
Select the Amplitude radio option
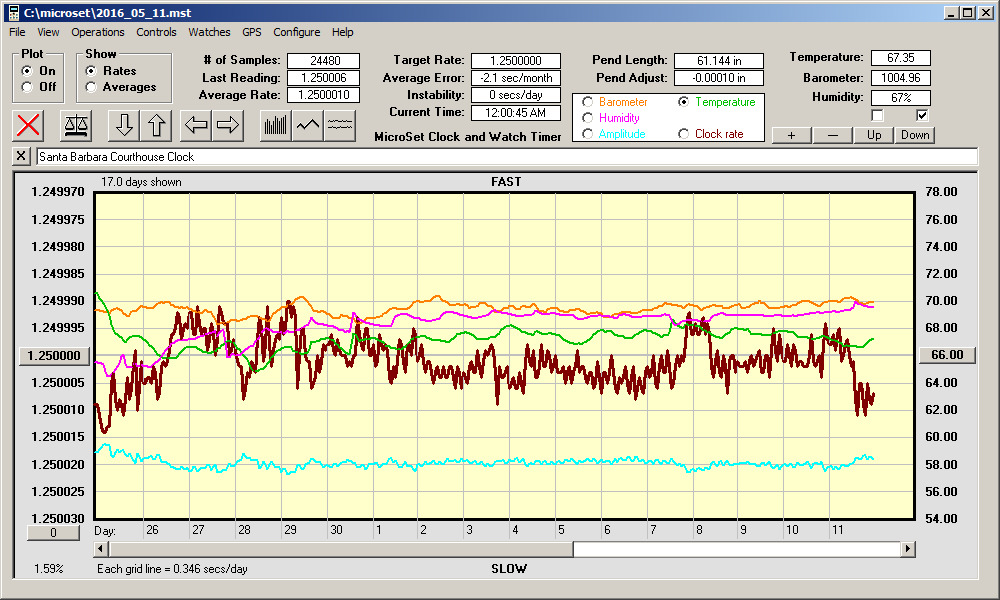pos(587,134)
